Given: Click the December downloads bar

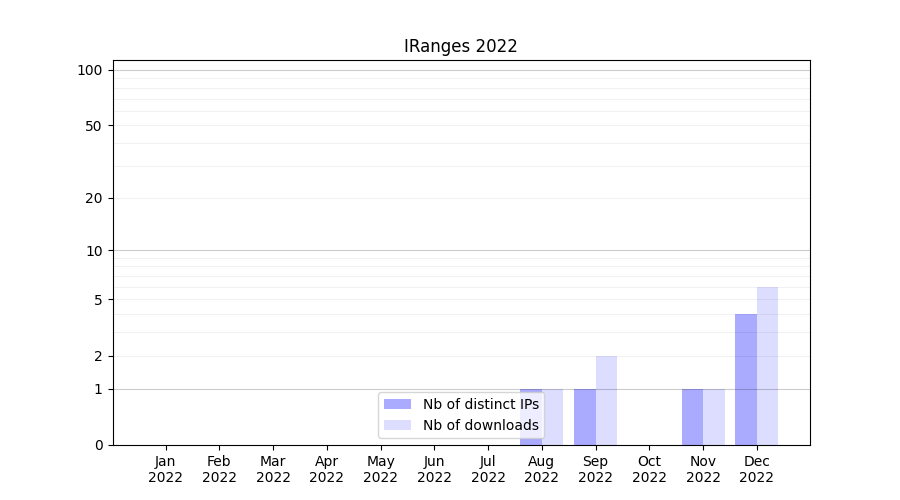Looking at the screenshot, I should tap(767, 366).
